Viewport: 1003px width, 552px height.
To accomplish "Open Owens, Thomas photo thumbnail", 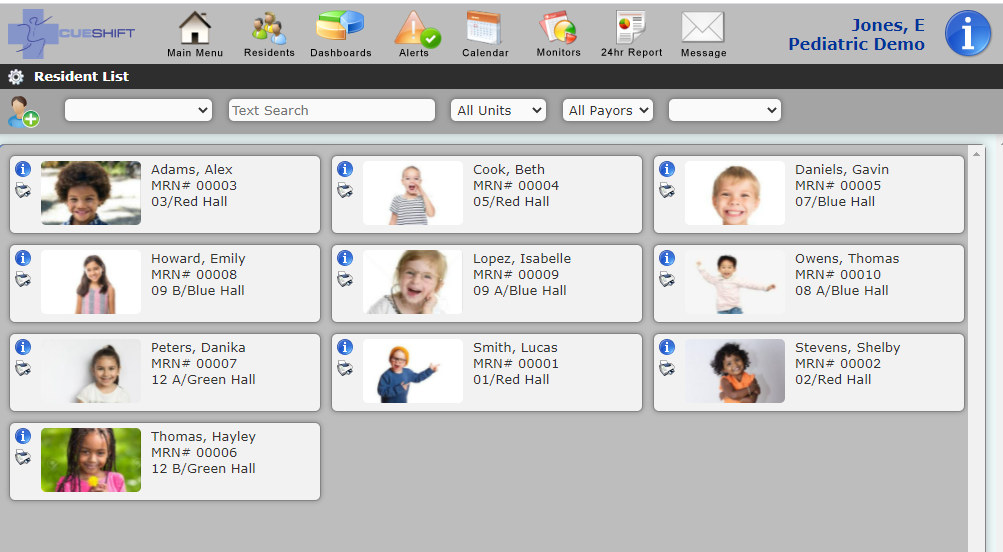I will pos(734,281).
